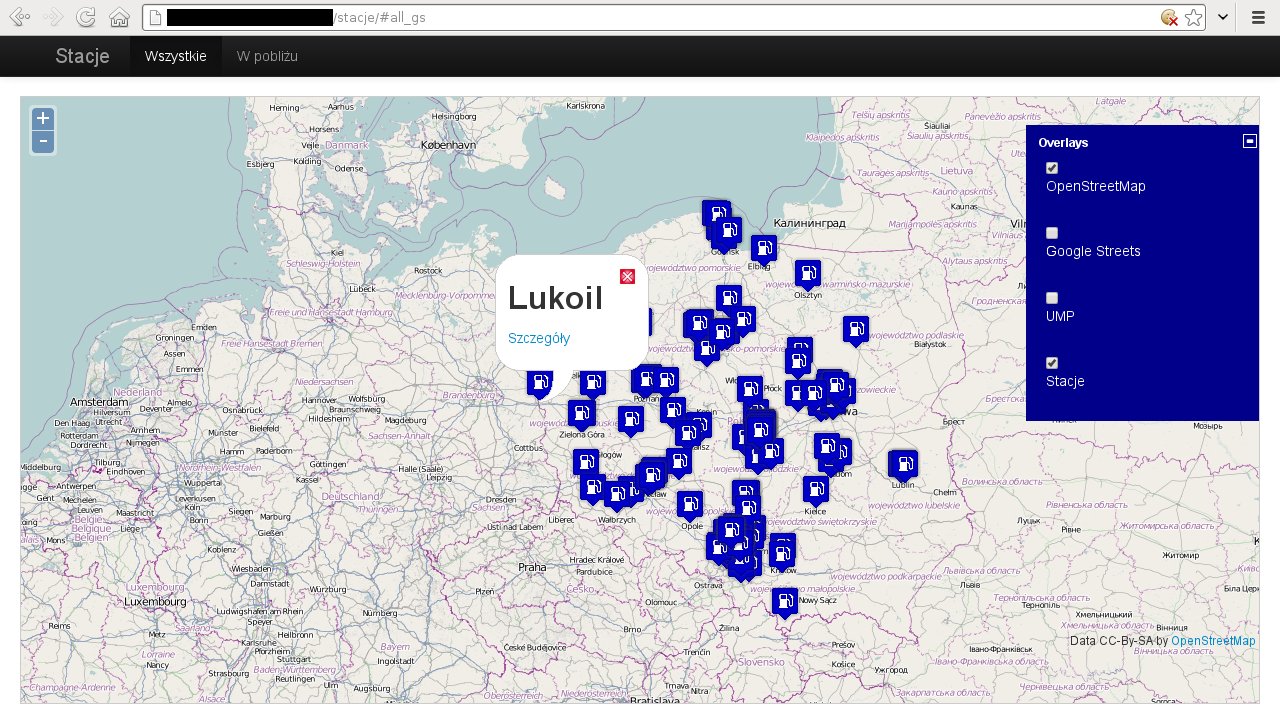Click the UMP layer label

tap(1060, 316)
